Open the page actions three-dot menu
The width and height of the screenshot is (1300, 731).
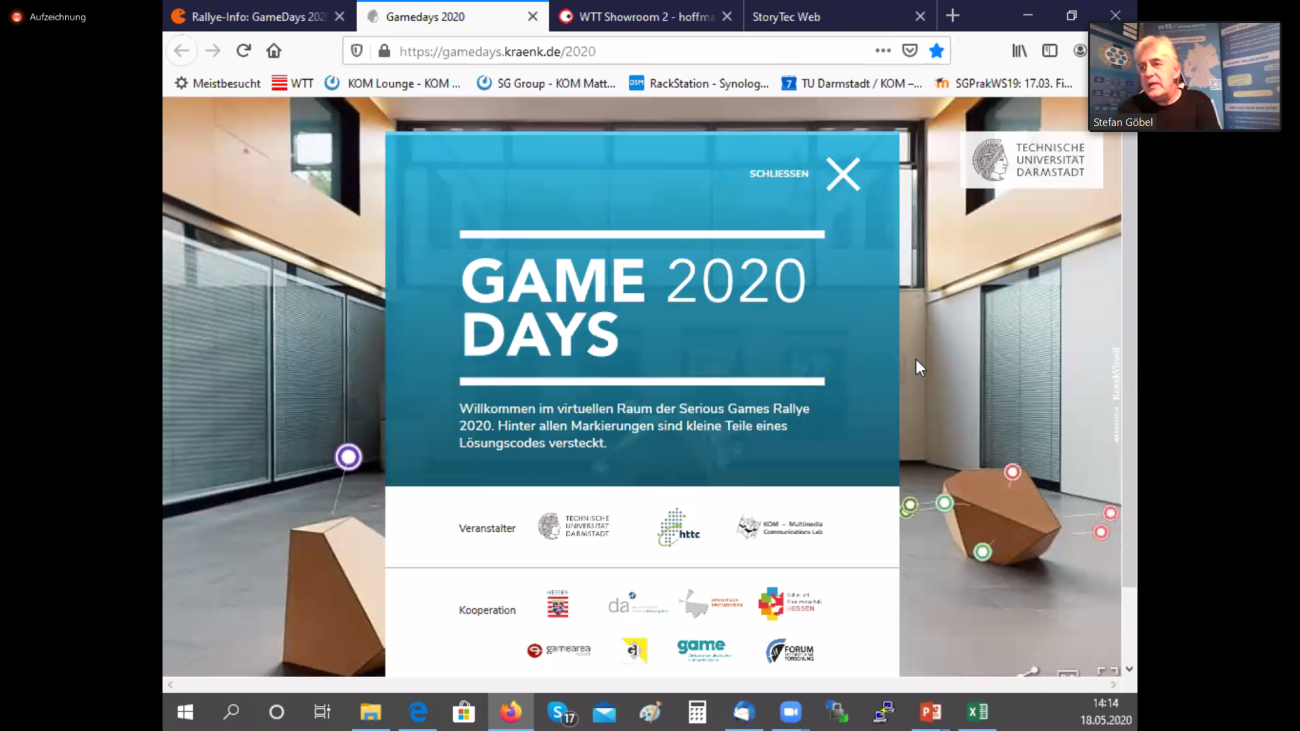(882, 51)
